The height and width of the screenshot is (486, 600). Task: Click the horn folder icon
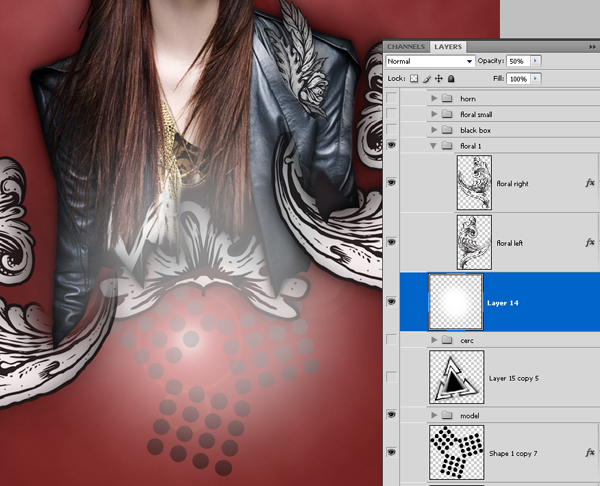[447, 98]
